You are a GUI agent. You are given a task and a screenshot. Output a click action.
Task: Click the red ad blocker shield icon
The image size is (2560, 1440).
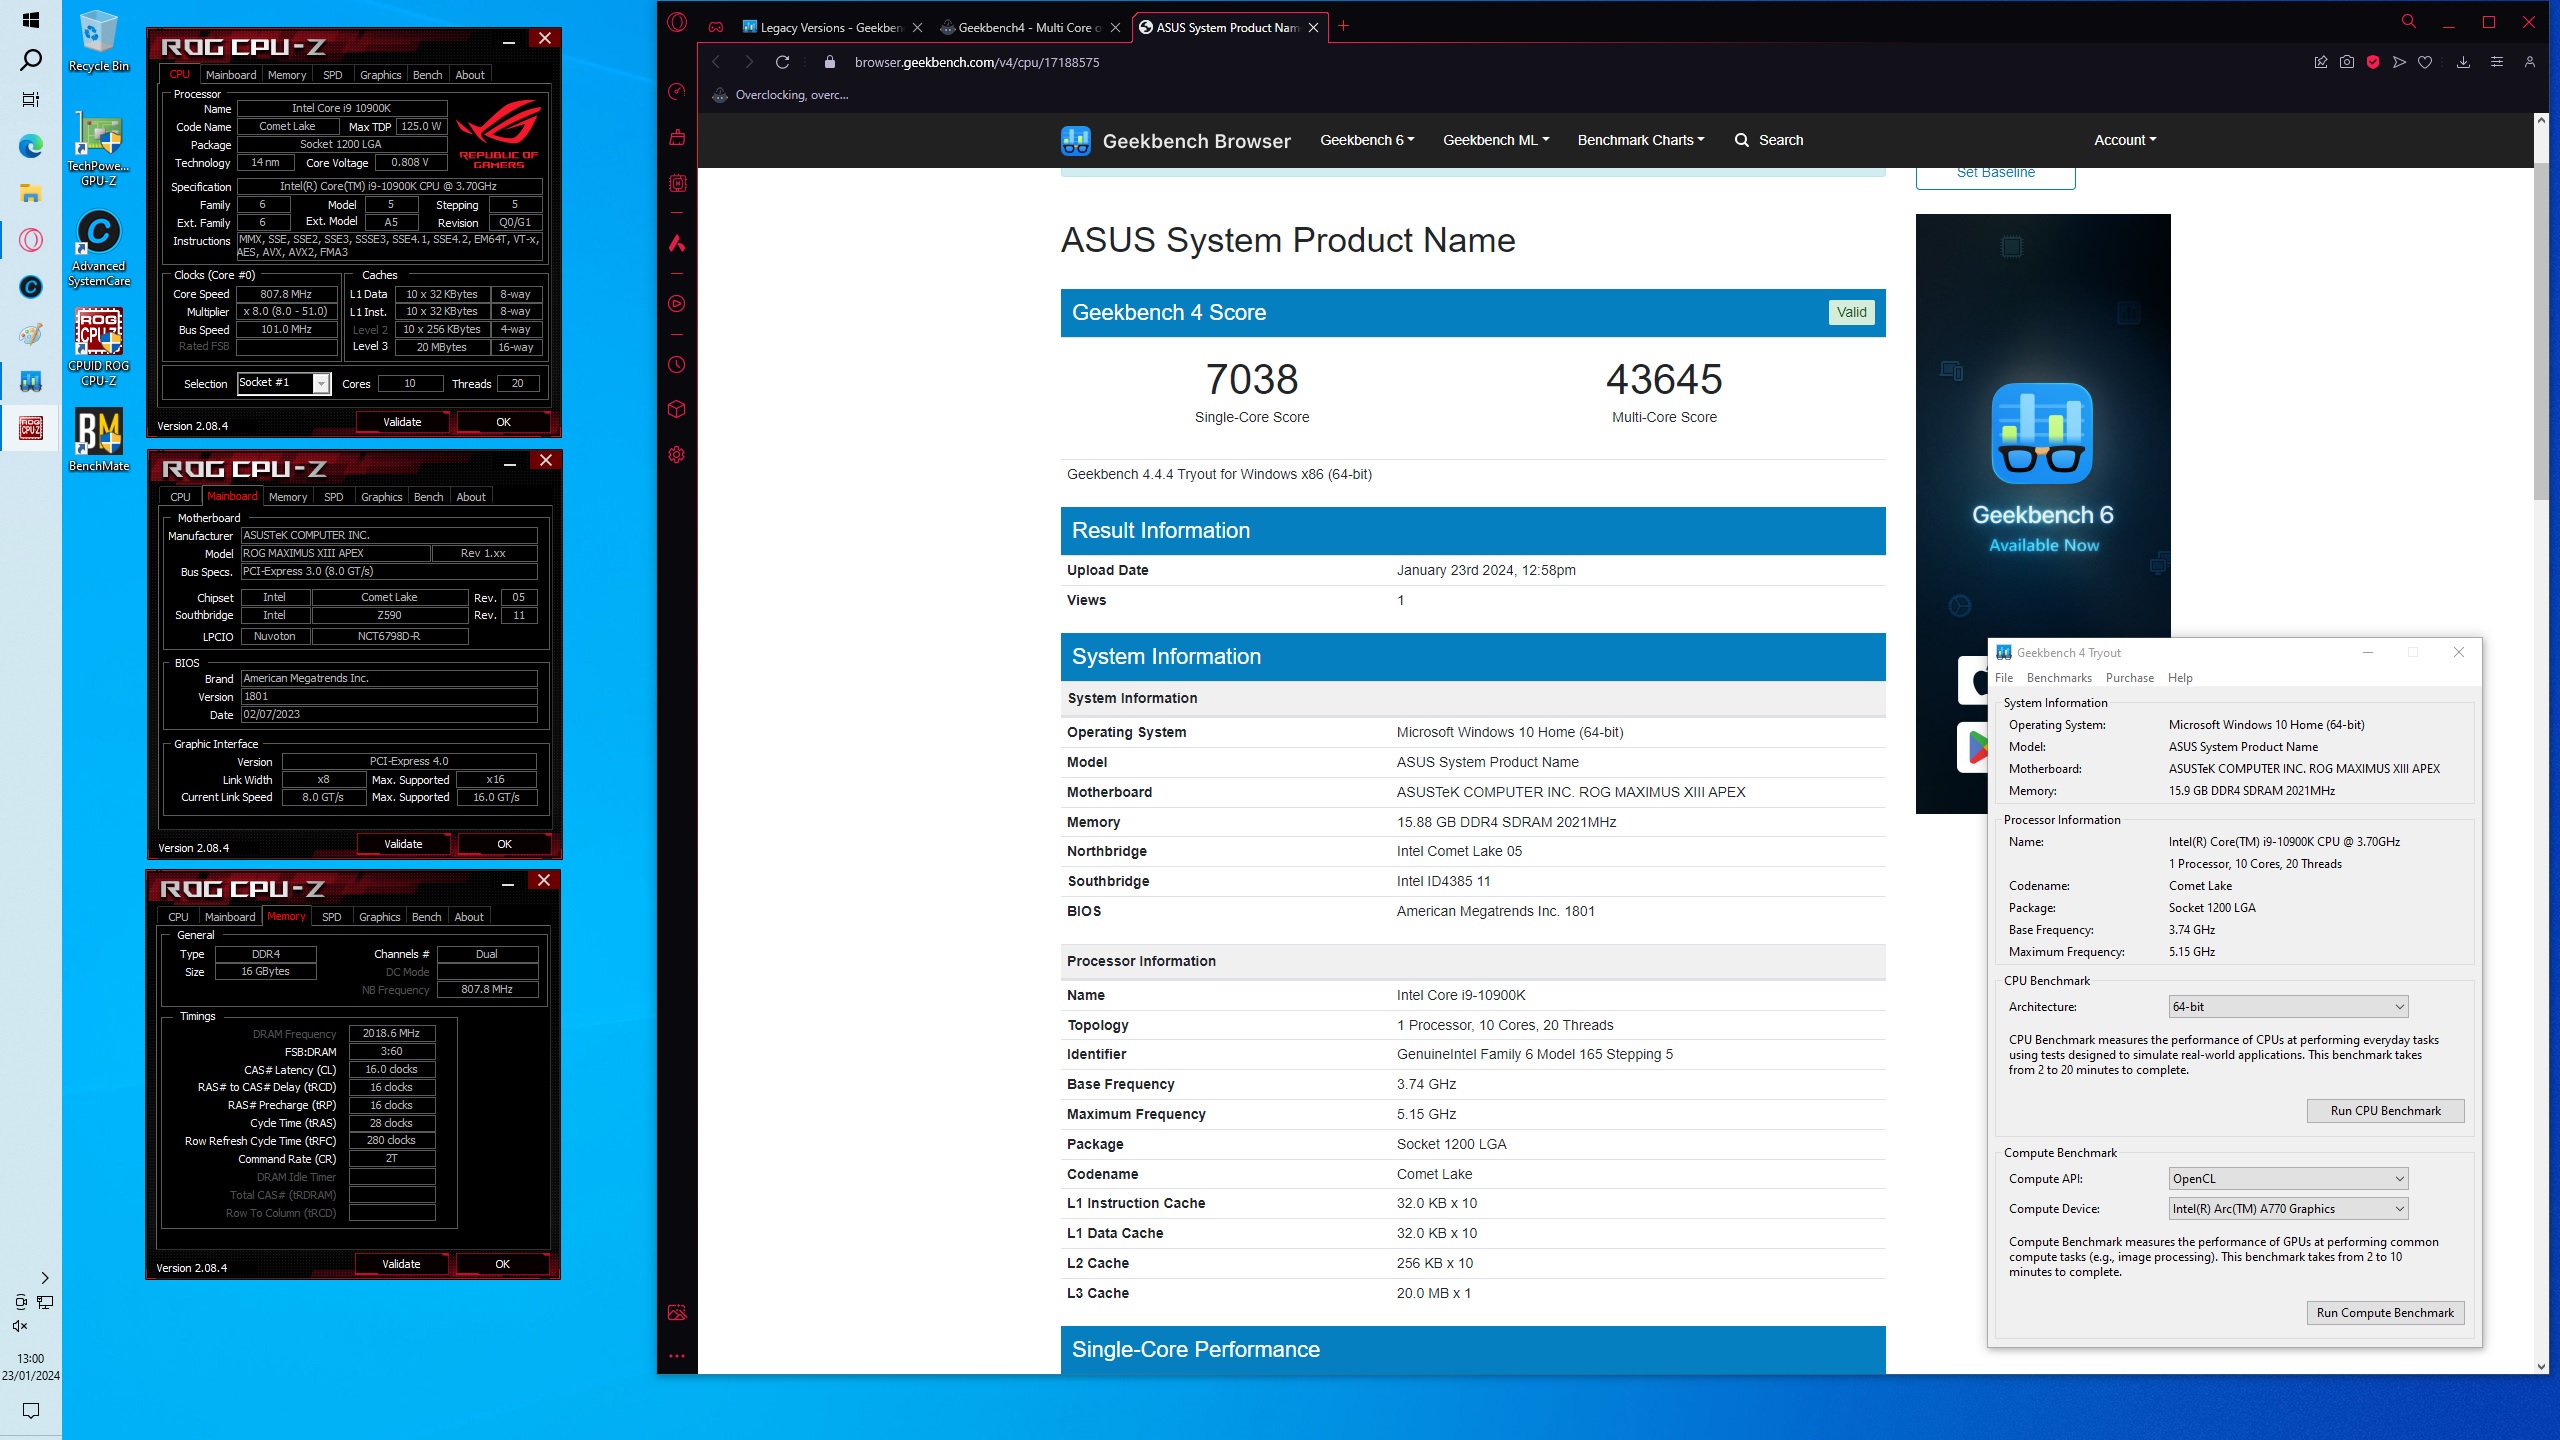(2373, 62)
